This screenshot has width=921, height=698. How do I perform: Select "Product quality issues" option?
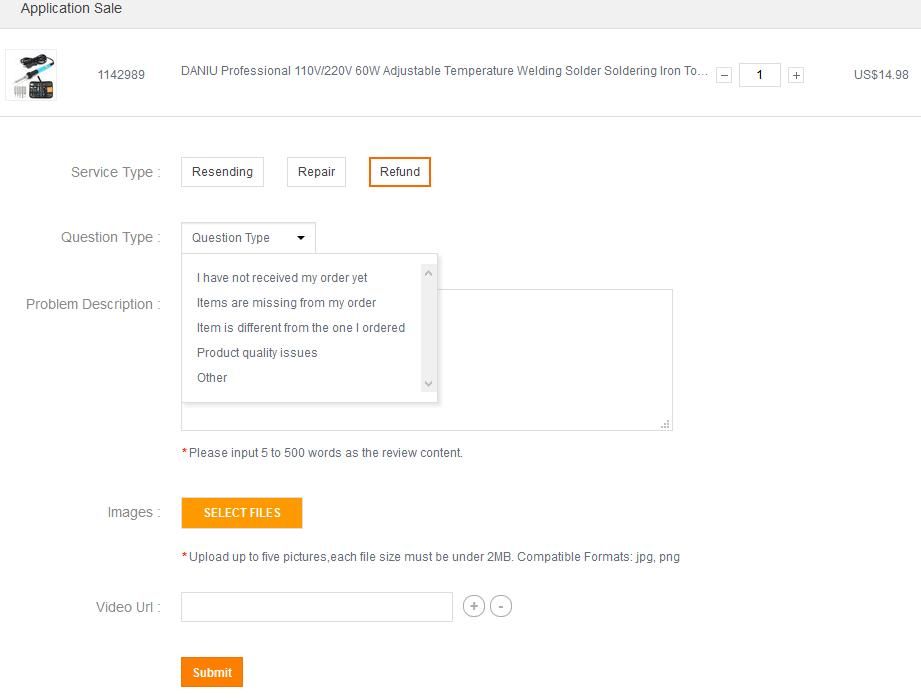257,353
